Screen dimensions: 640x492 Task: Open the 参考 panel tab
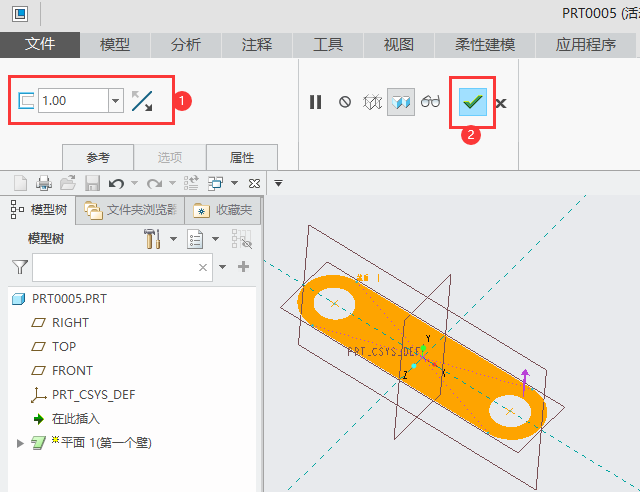(97, 158)
